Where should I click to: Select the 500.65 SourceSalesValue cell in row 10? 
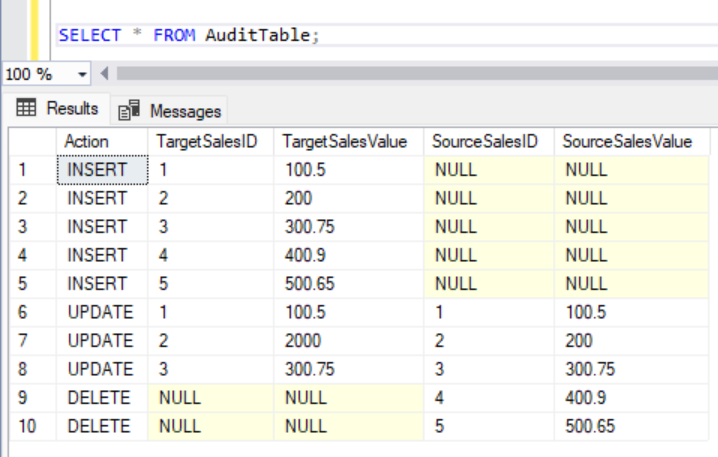pyautogui.click(x=589, y=426)
